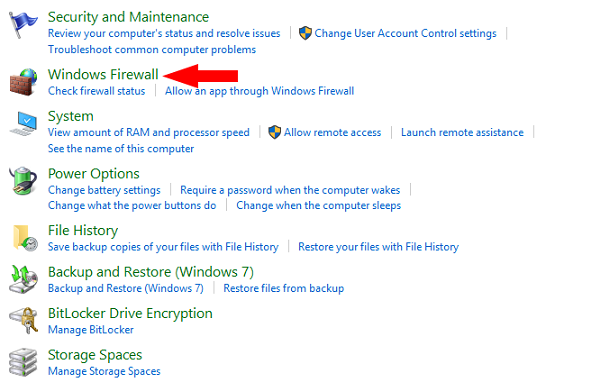Click the File History folder icon
Screen dimensions: 589x389
pyautogui.click(x=25, y=238)
